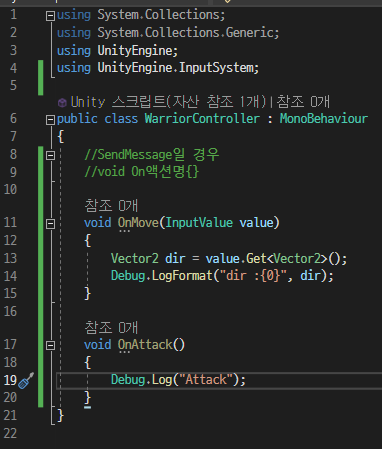Collapse the WarriorController class at line 6
The image size is (382, 449).
tap(50, 120)
